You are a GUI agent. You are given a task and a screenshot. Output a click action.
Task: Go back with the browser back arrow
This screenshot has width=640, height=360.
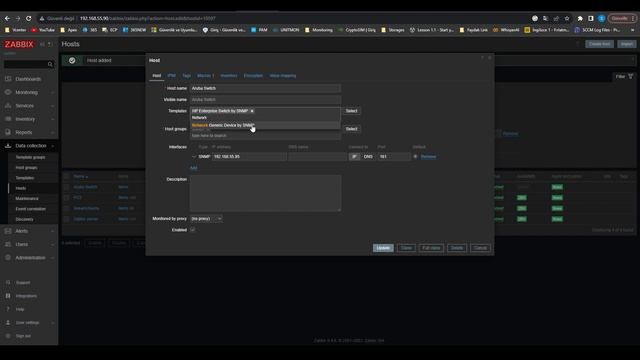[x=7, y=18]
